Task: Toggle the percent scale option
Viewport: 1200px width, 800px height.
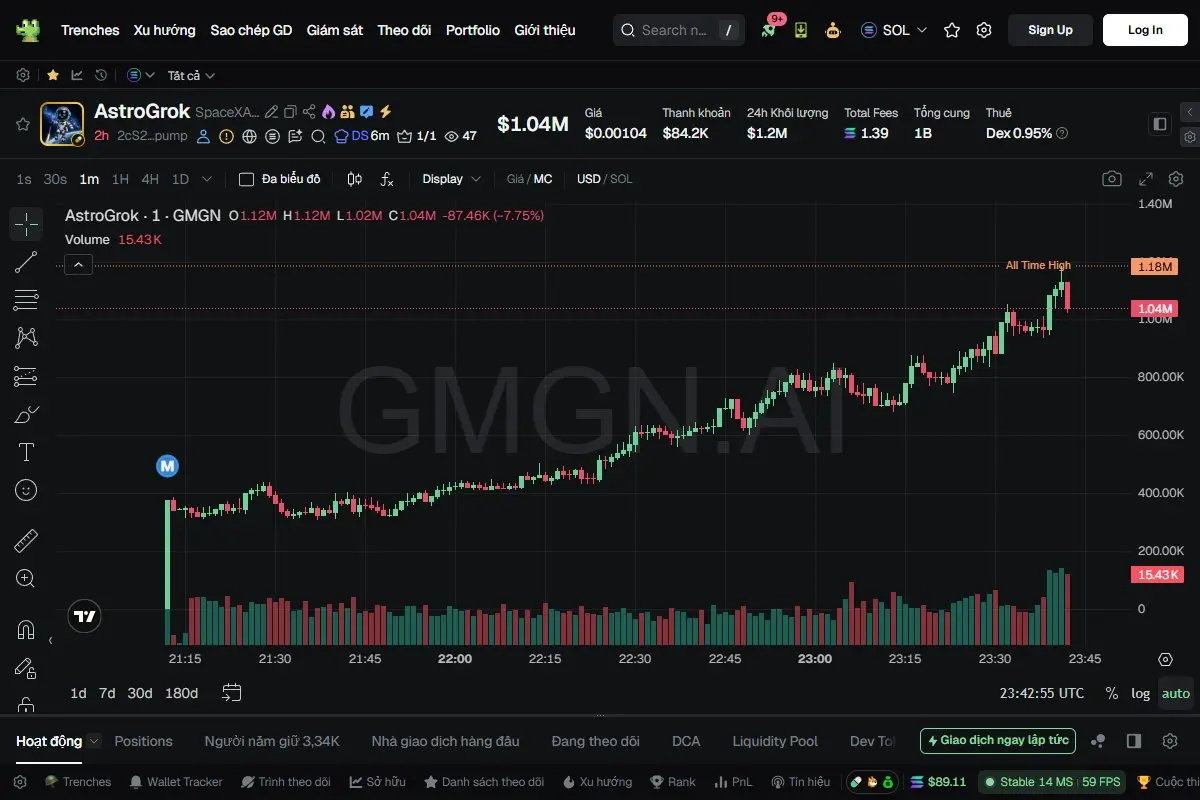Action: click(x=1112, y=693)
